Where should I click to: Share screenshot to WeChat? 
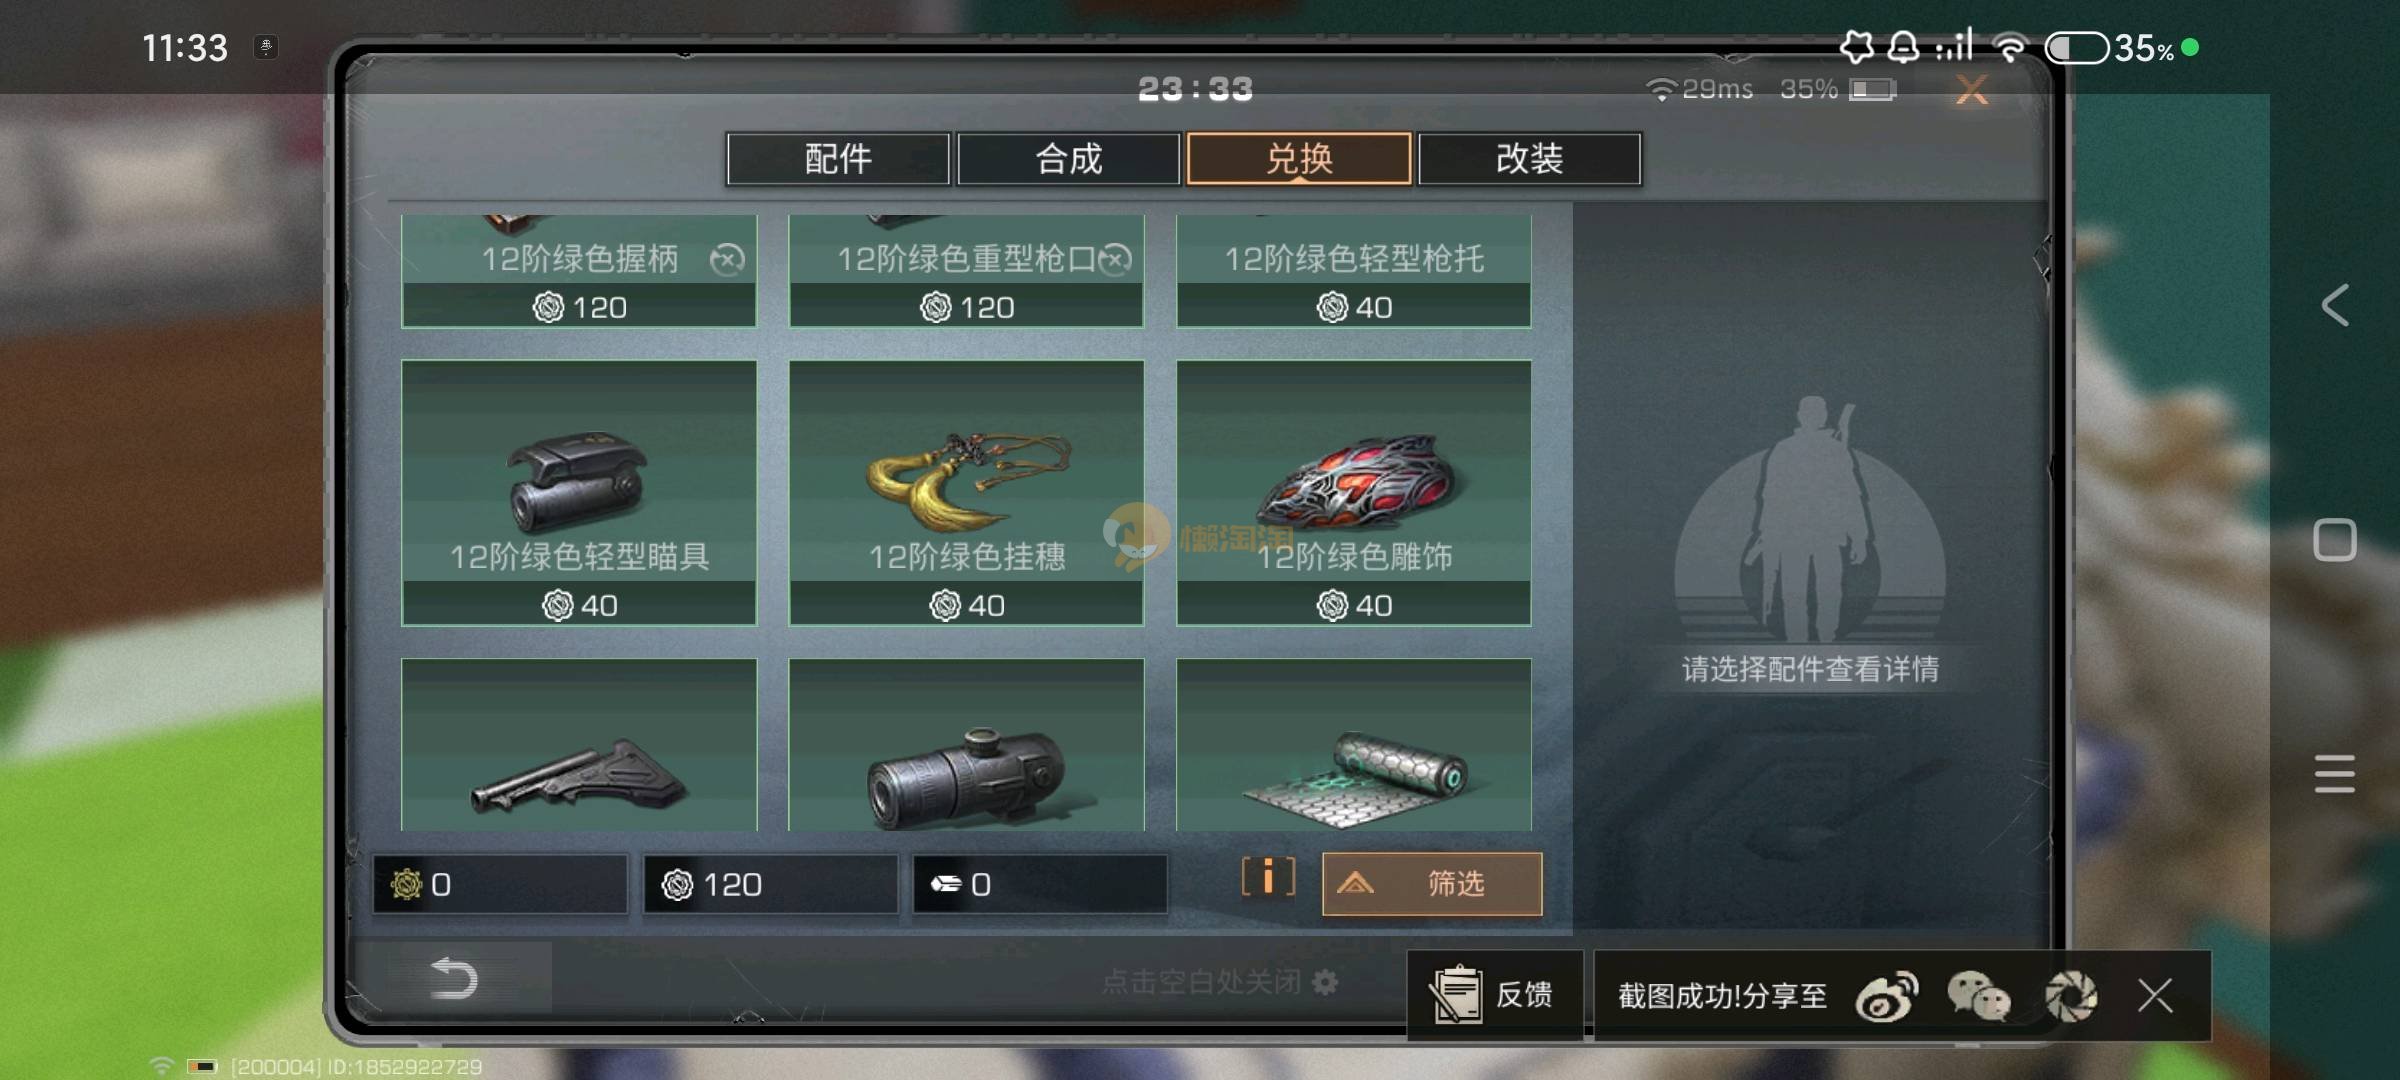pyautogui.click(x=1978, y=996)
